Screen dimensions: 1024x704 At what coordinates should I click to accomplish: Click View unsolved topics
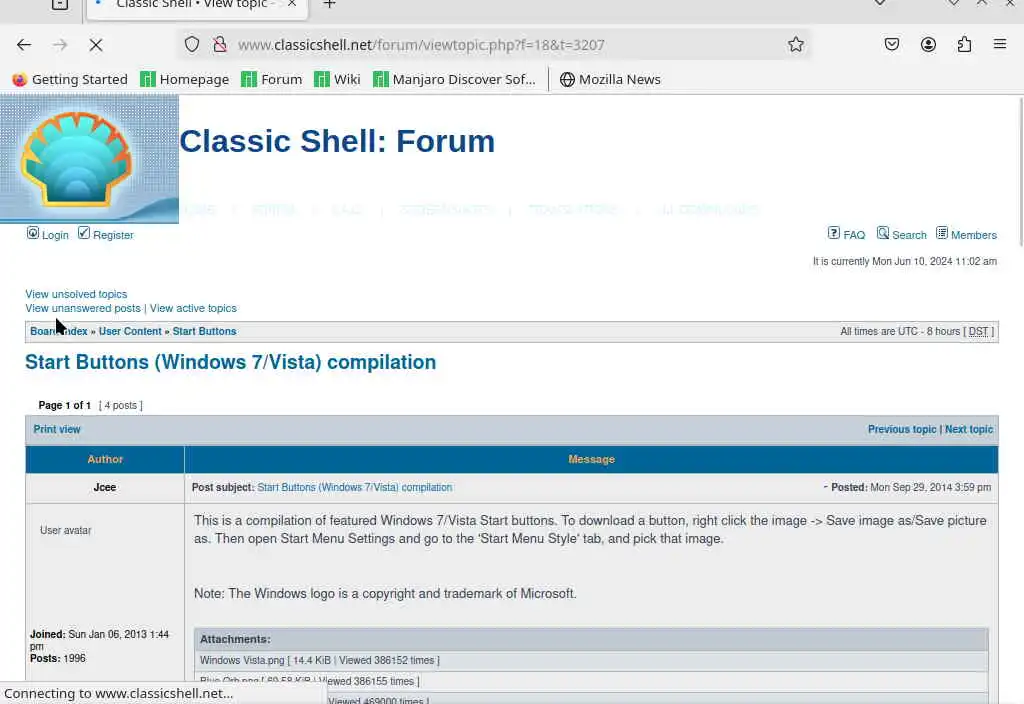[x=76, y=295]
